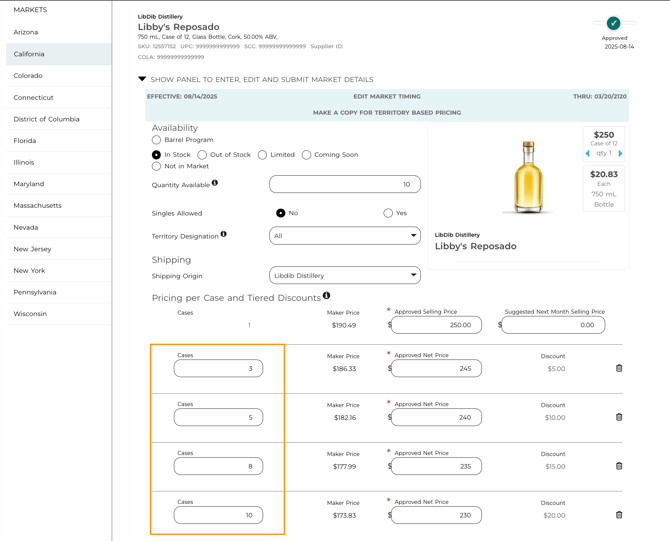The height and width of the screenshot is (541, 670).
Task: Click the Quantity Available input field
Action: (345, 184)
